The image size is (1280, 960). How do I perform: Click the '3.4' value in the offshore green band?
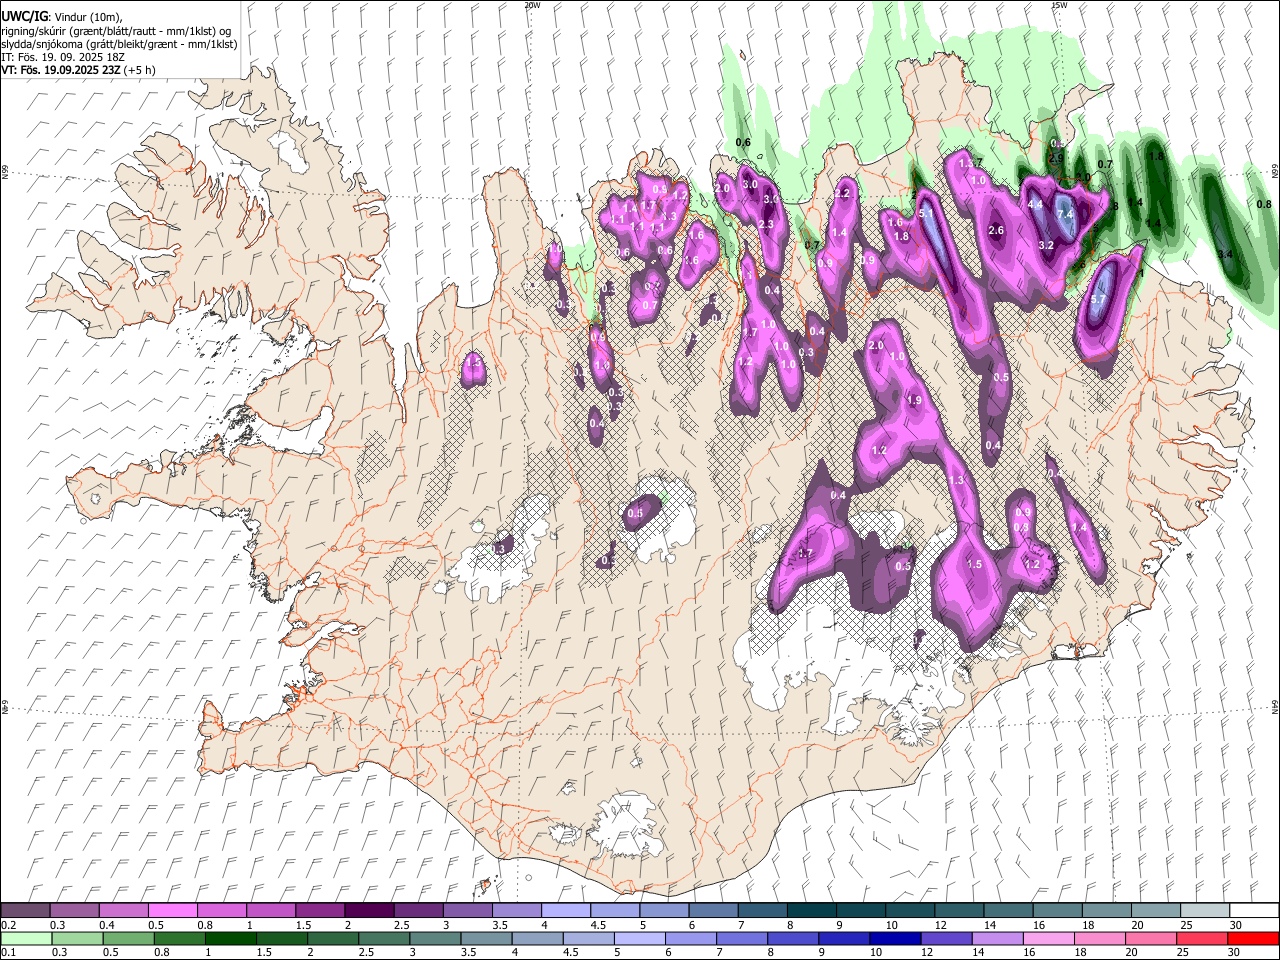[x=1224, y=255]
